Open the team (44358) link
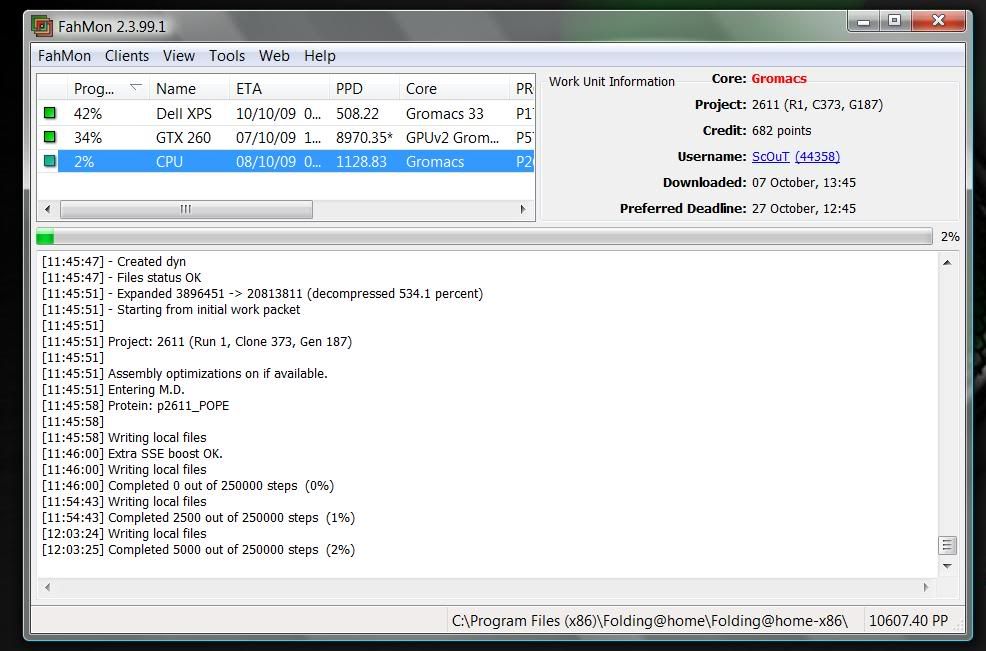Image resolution: width=986 pixels, height=651 pixels. 817,157
